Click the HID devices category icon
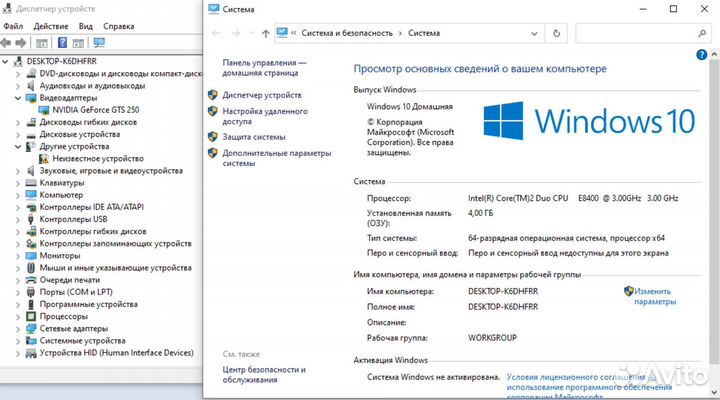The height and width of the screenshot is (400, 720). [31, 353]
